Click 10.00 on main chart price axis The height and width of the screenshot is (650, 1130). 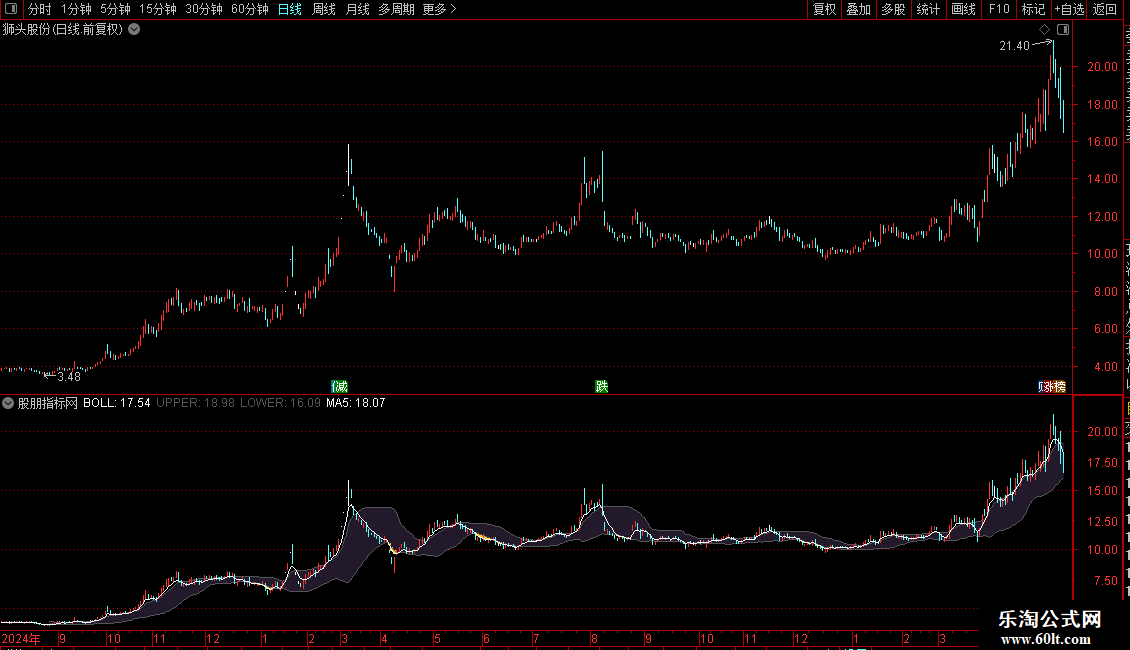[1102, 254]
